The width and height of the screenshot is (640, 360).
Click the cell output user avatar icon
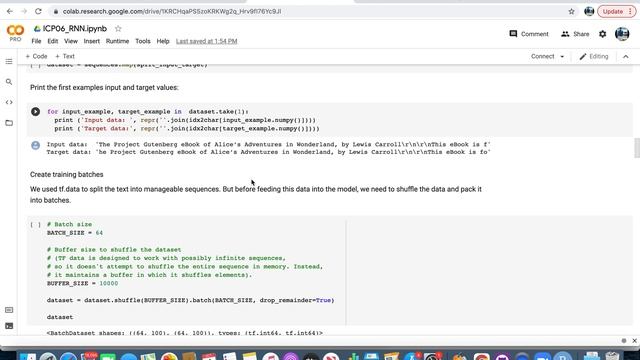pos(36,145)
